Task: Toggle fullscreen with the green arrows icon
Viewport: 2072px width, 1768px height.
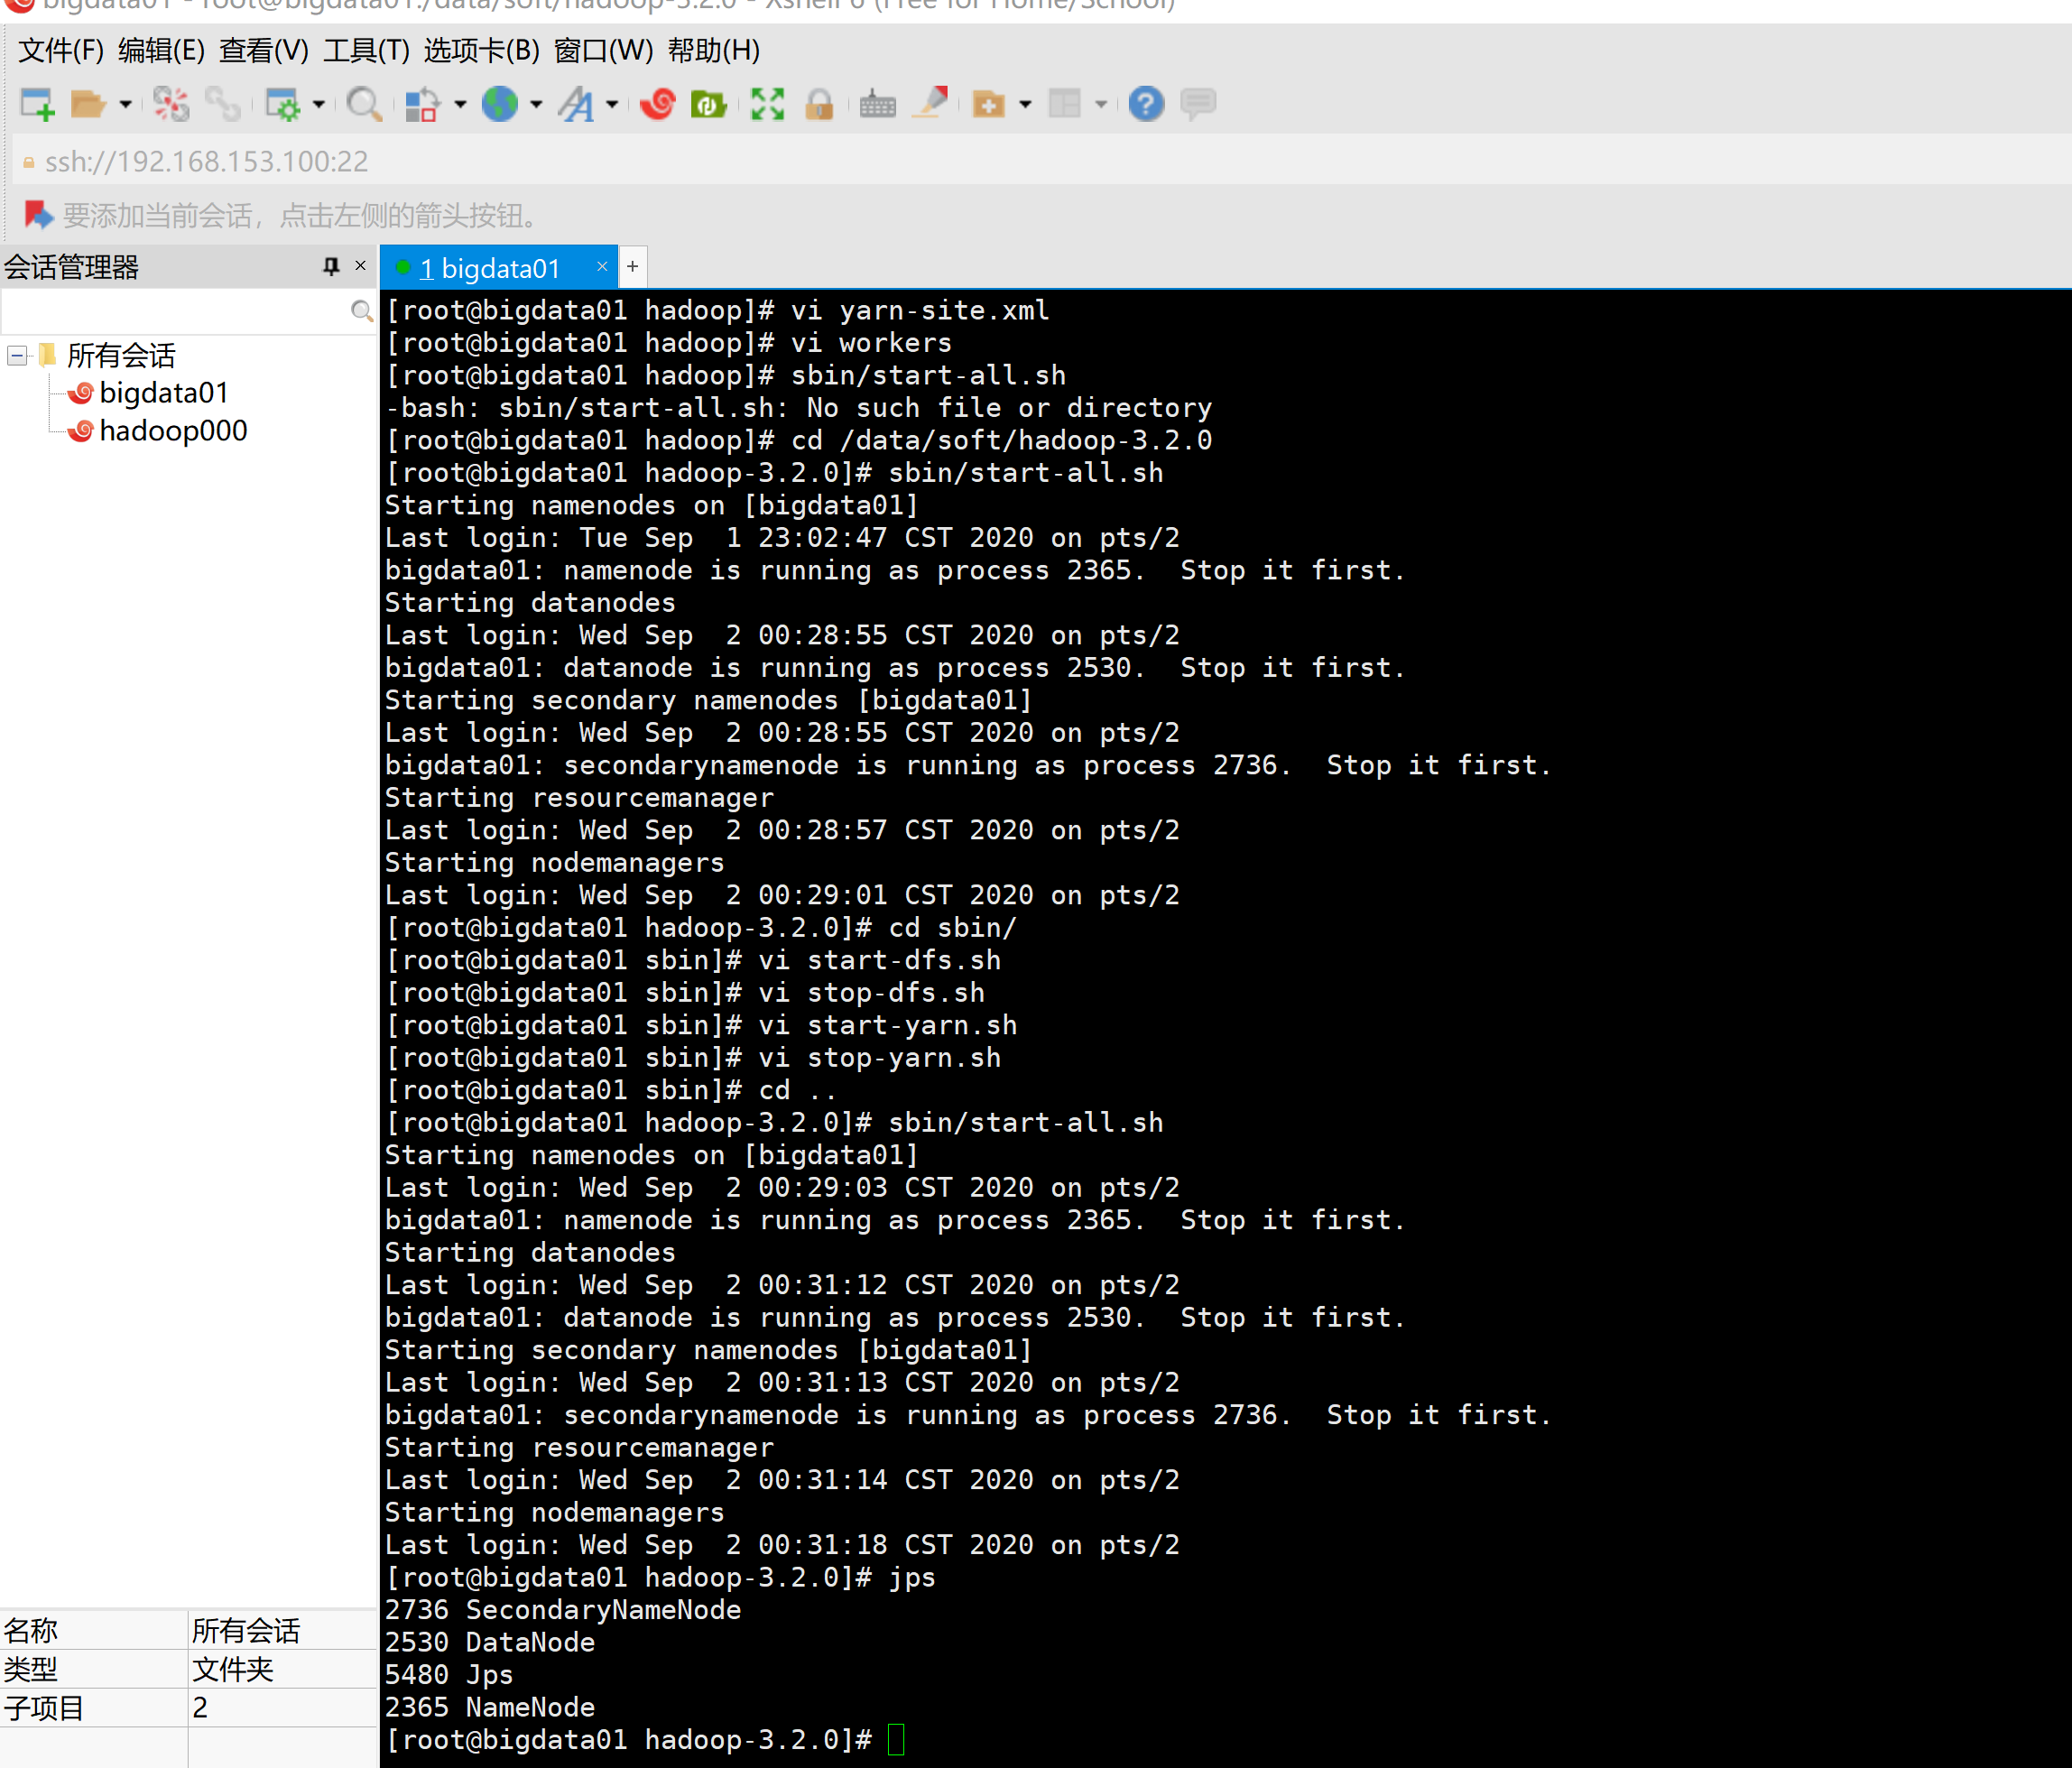Action: [767, 104]
